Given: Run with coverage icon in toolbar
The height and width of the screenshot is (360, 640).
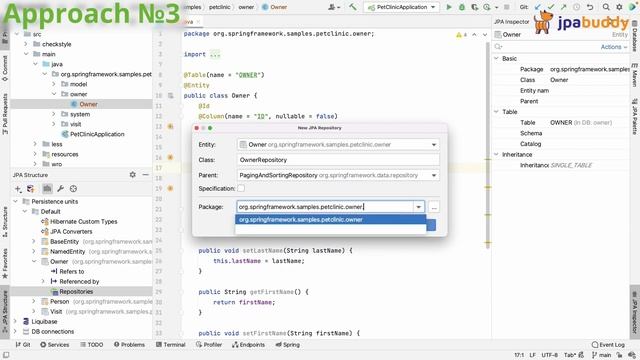Looking at the screenshot, I should point(474,7).
